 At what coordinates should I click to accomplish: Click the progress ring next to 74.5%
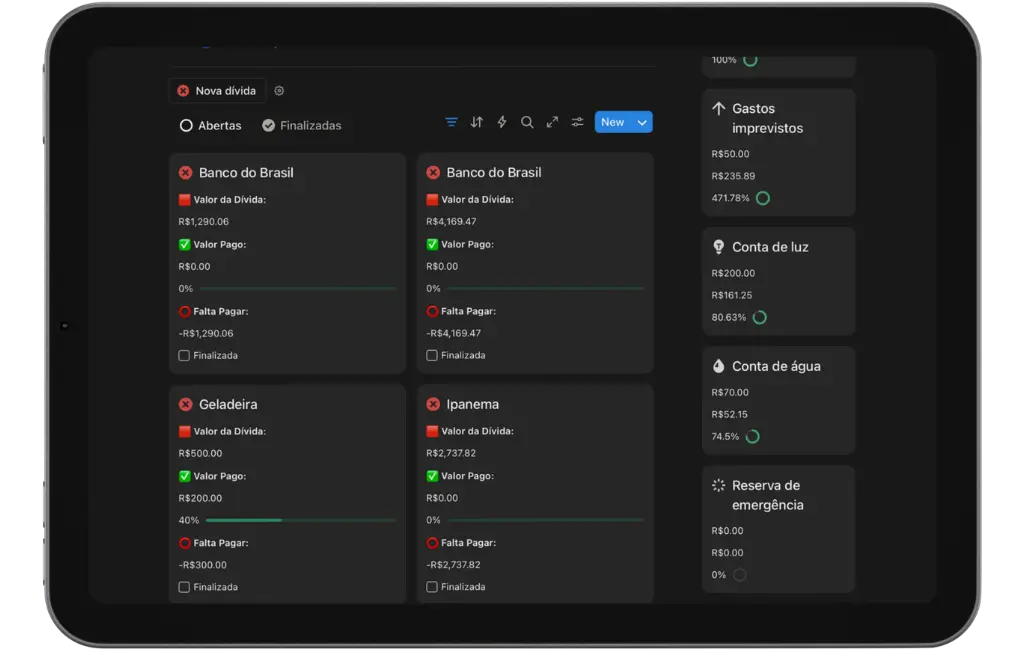(752, 436)
